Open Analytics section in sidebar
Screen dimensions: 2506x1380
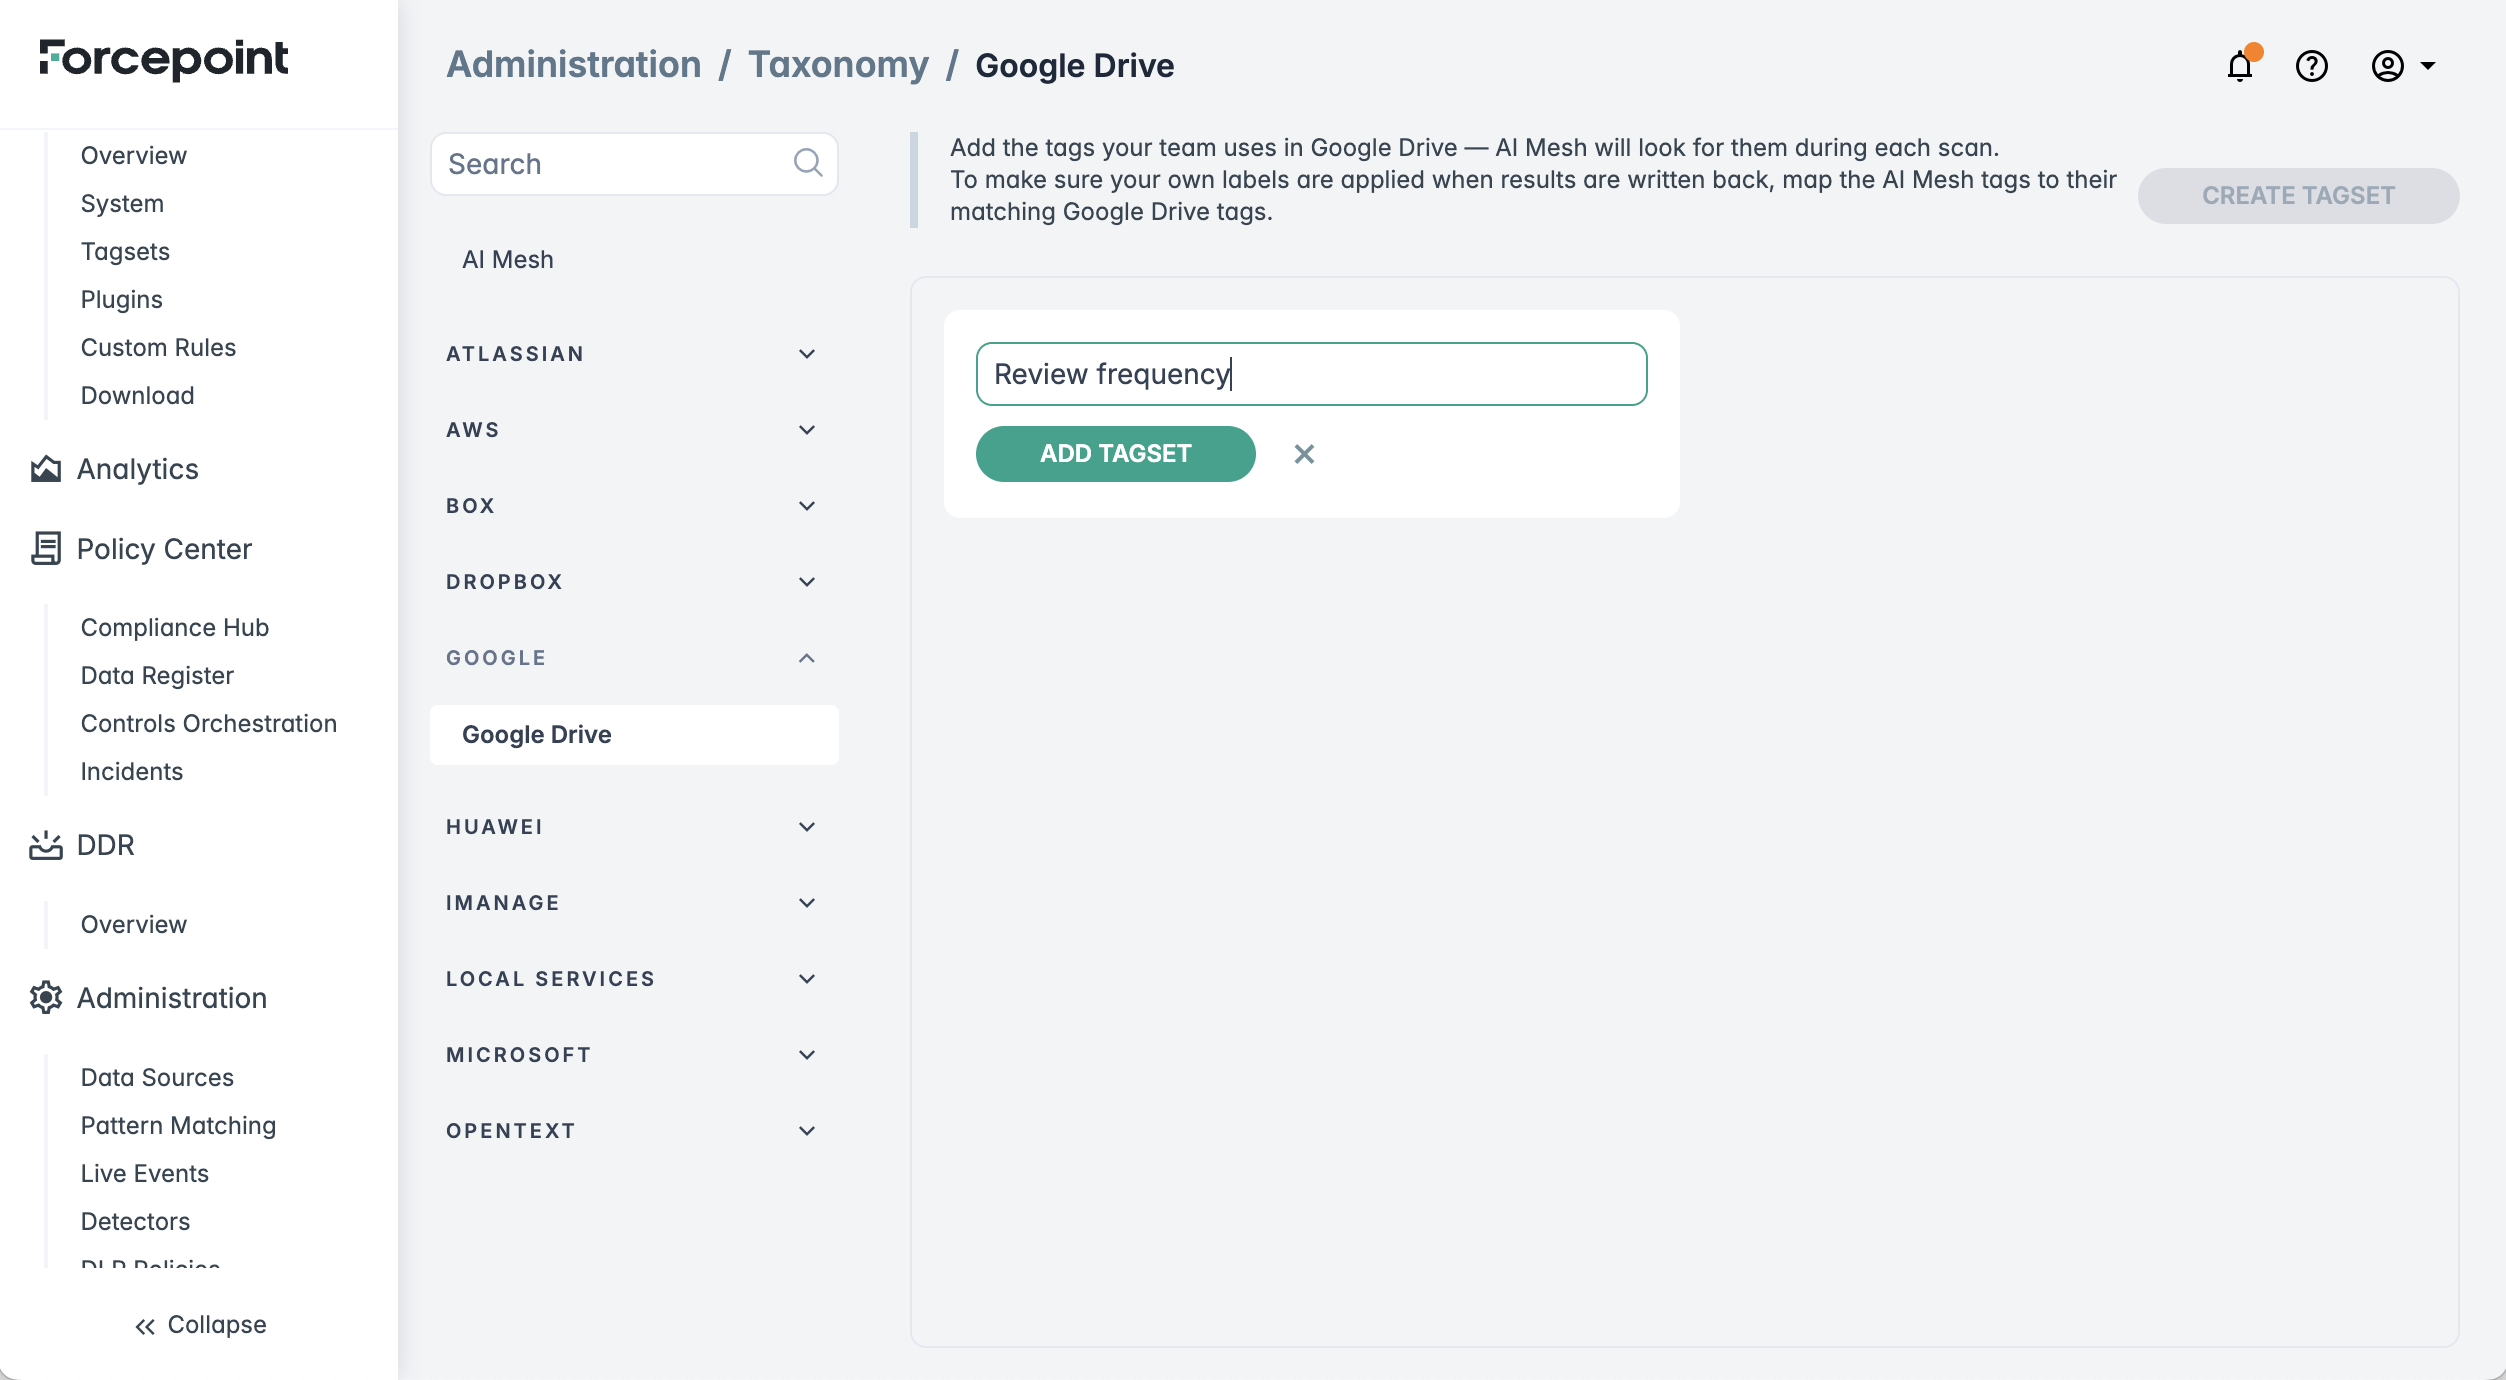138,469
